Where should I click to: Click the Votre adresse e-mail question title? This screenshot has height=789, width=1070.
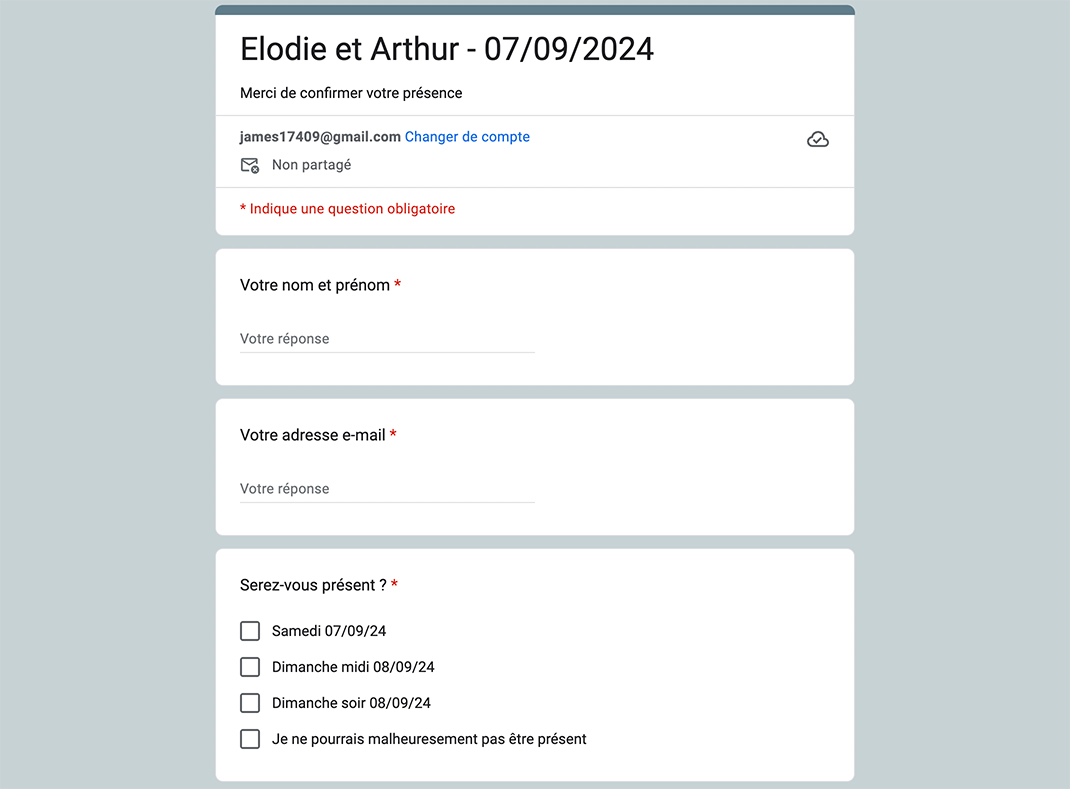313,435
